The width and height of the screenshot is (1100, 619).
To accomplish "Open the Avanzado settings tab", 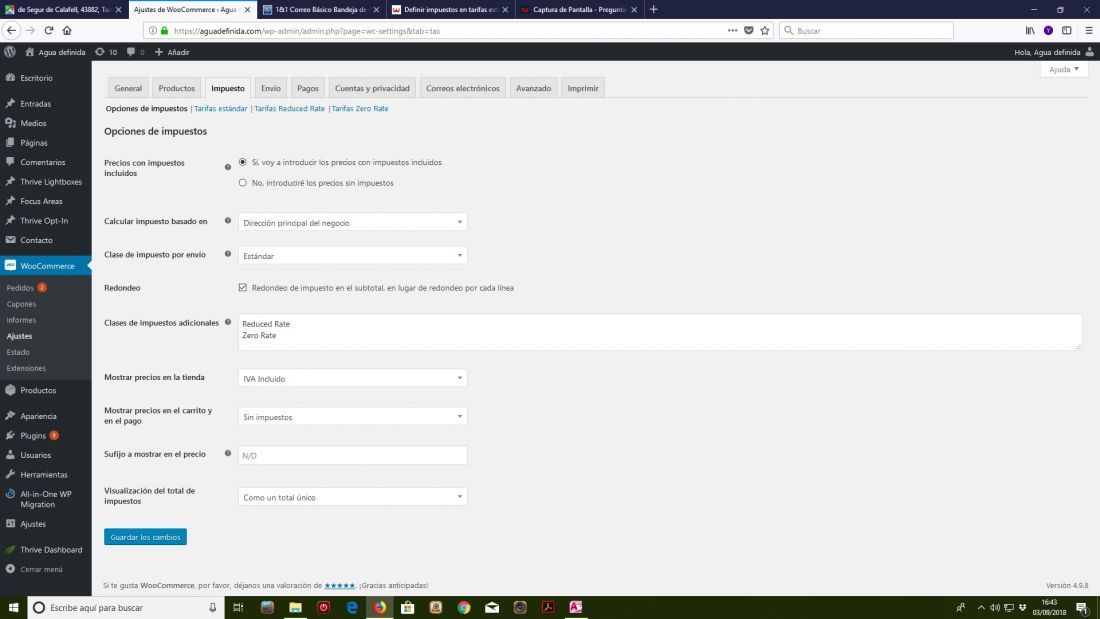I will 533,88.
